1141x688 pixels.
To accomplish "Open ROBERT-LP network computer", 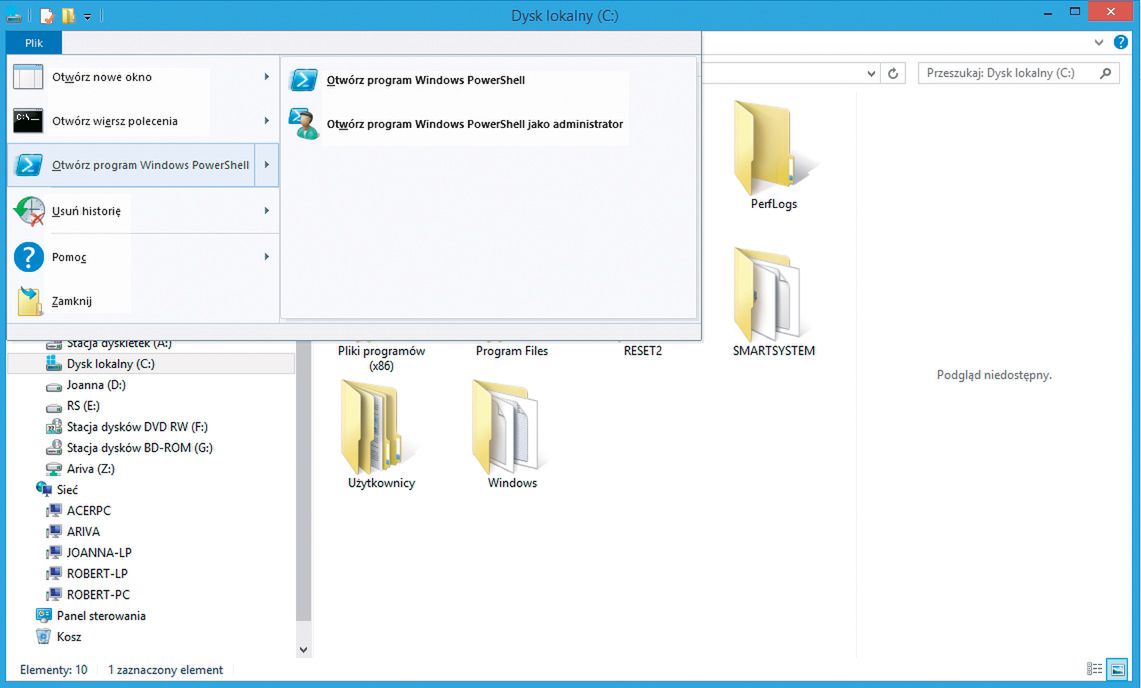I will 97,574.
